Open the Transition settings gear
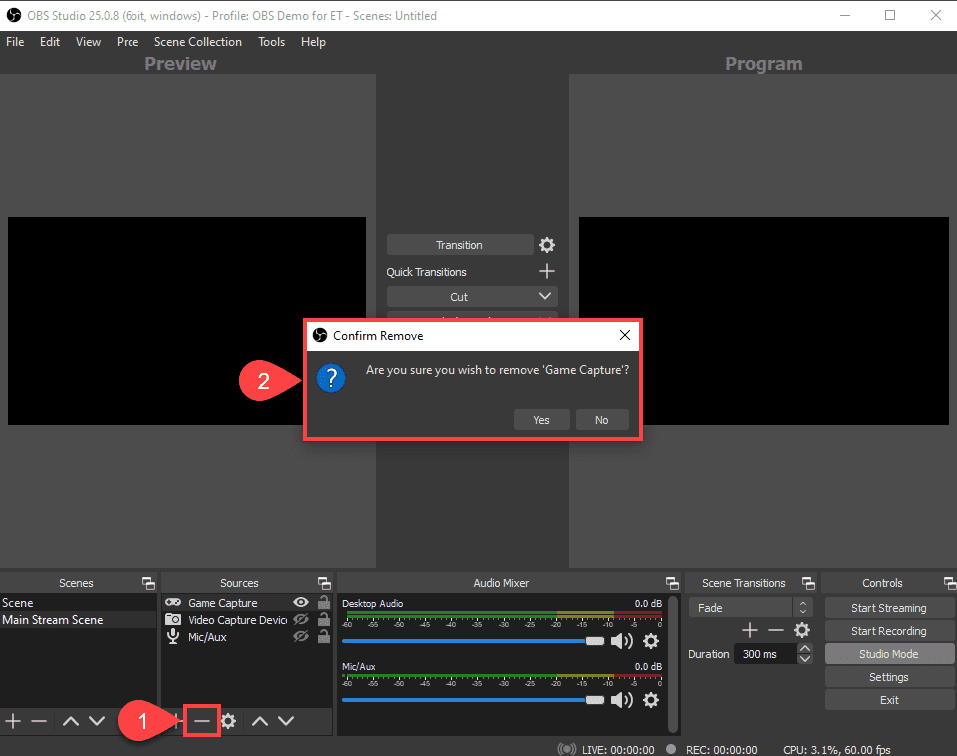This screenshot has width=957, height=756. pyautogui.click(x=546, y=244)
